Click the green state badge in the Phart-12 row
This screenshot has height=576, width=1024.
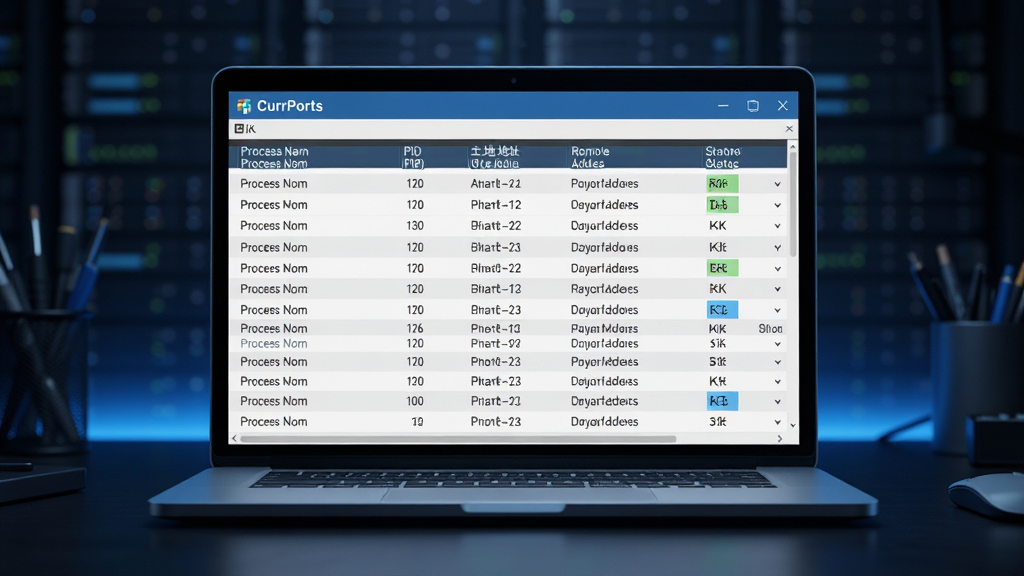722,204
